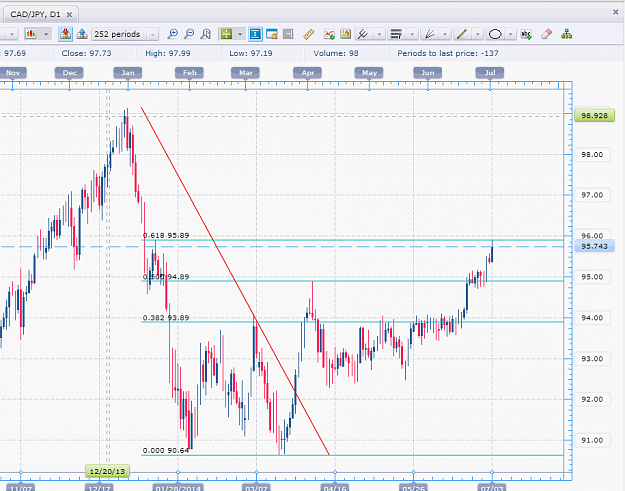The image size is (625, 491).
Task: Click the blue up-arrow chart icon
Action: pos(82,34)
